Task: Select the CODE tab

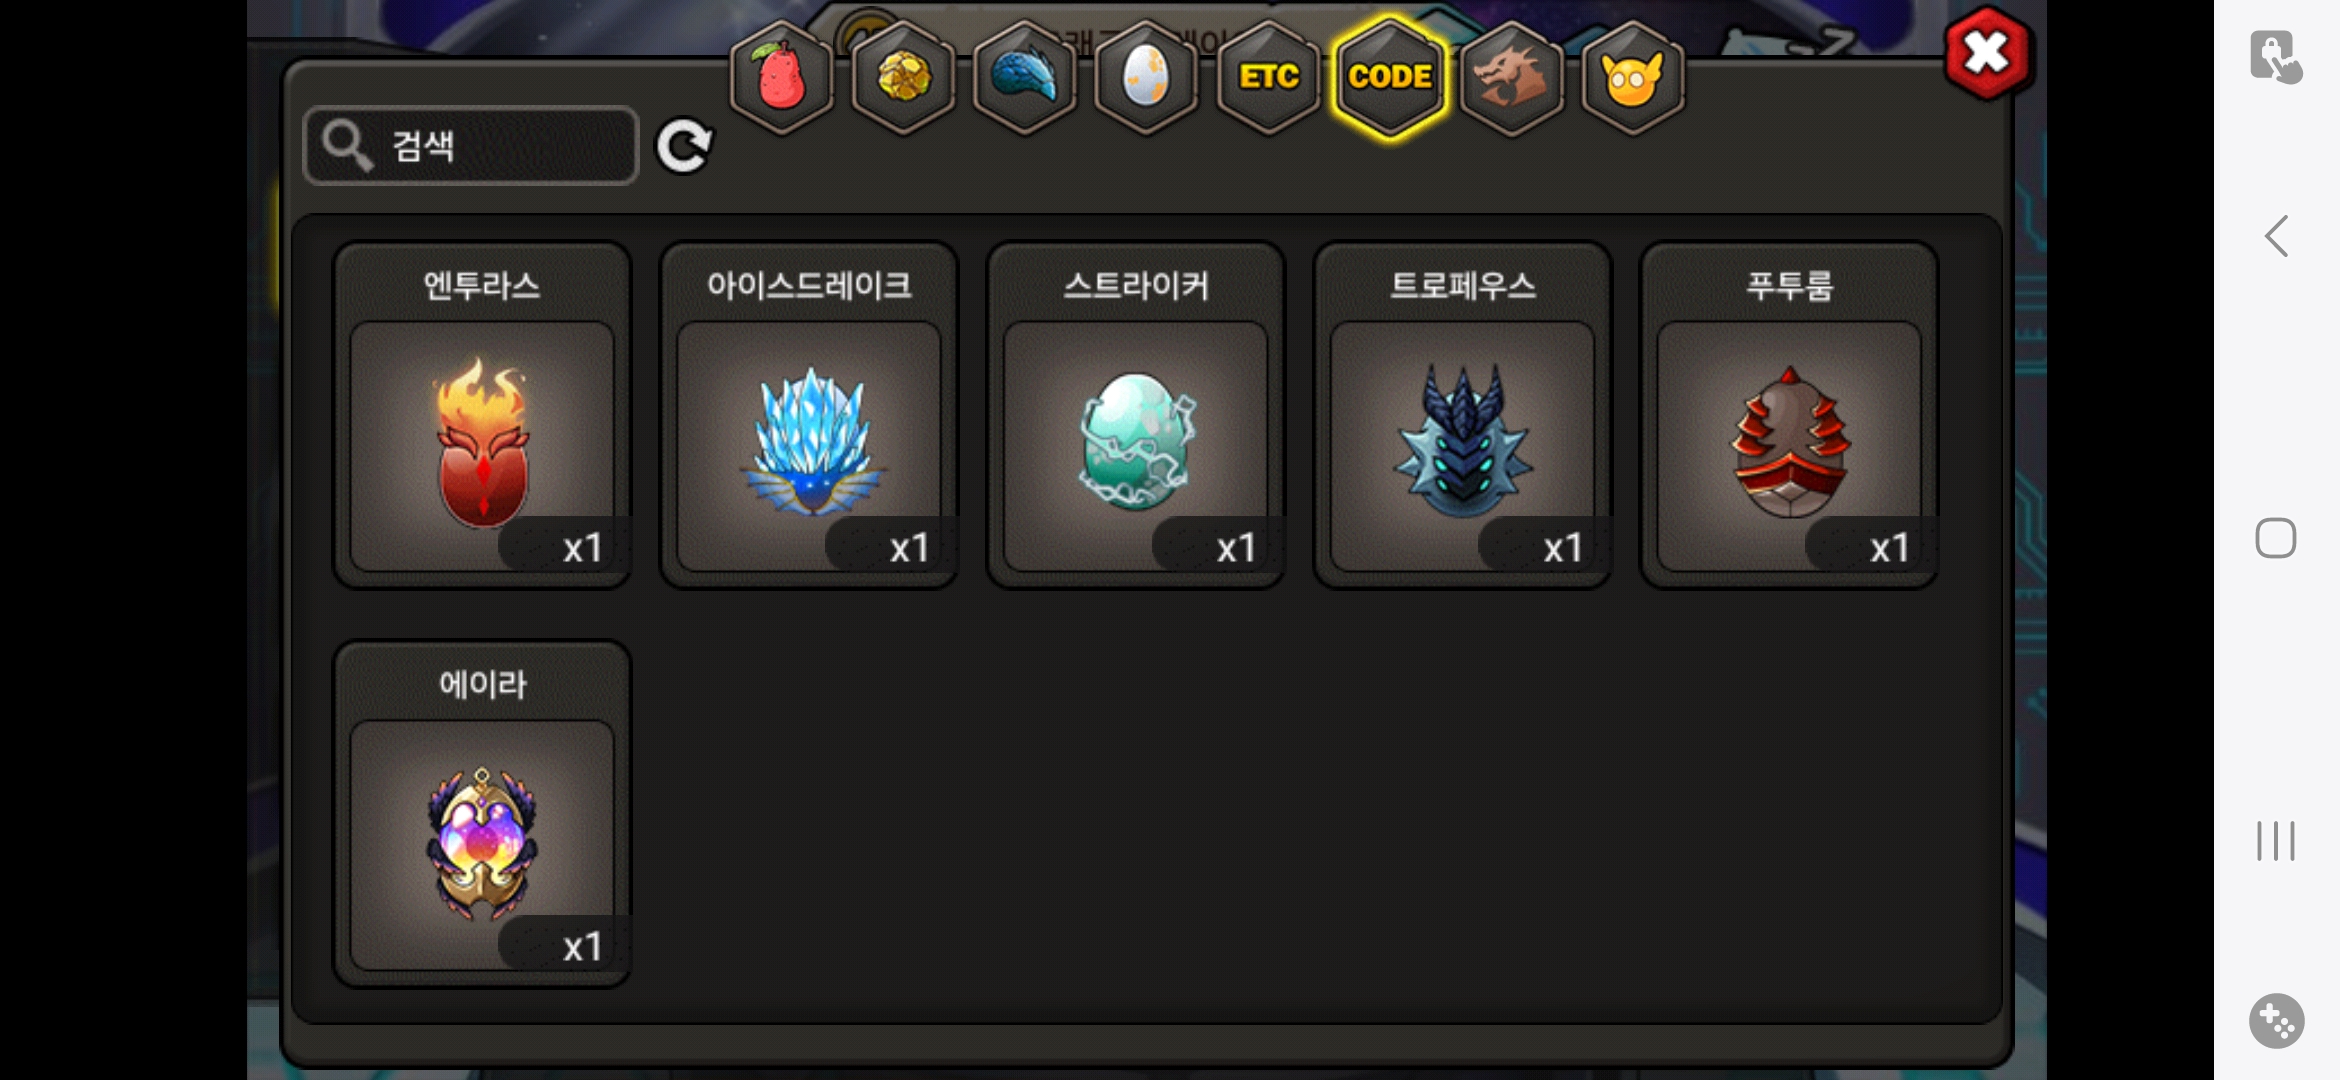Action: pyautogui.click(x=1390, y=77)
